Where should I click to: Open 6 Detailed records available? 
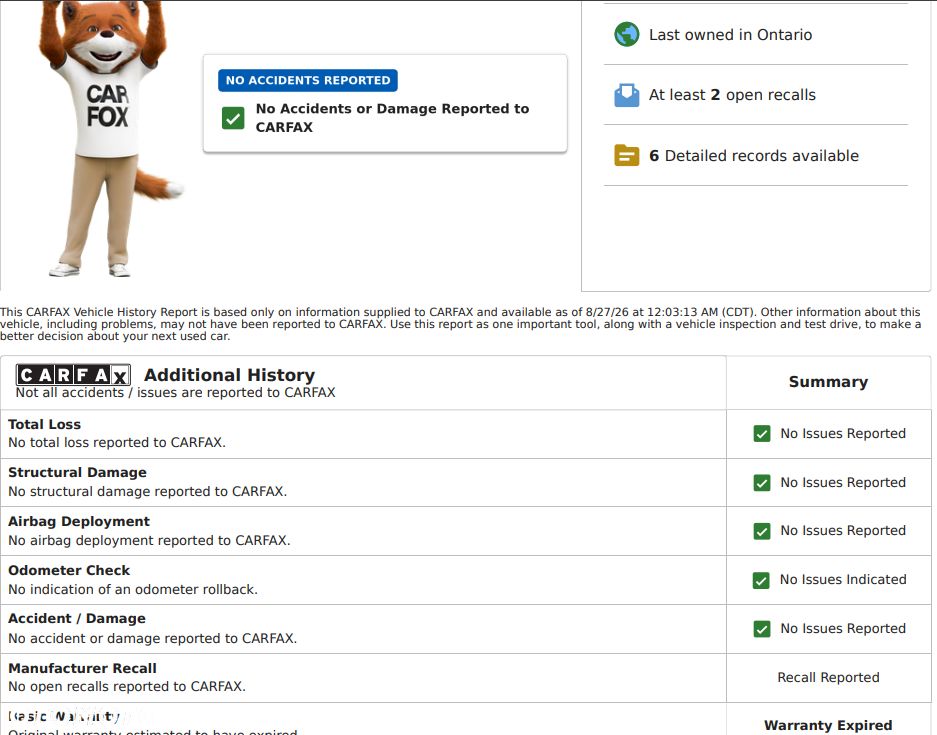pos(755,155)
